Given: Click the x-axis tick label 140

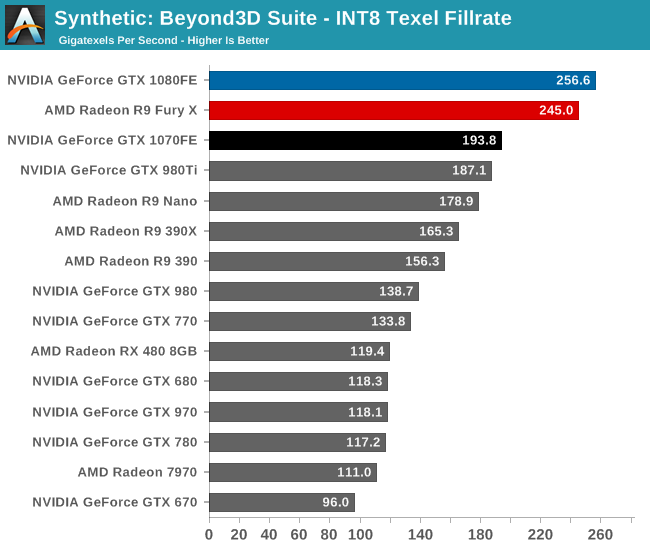Looking at the screenshot, I should pyautogui.click(x=420, y=535).
